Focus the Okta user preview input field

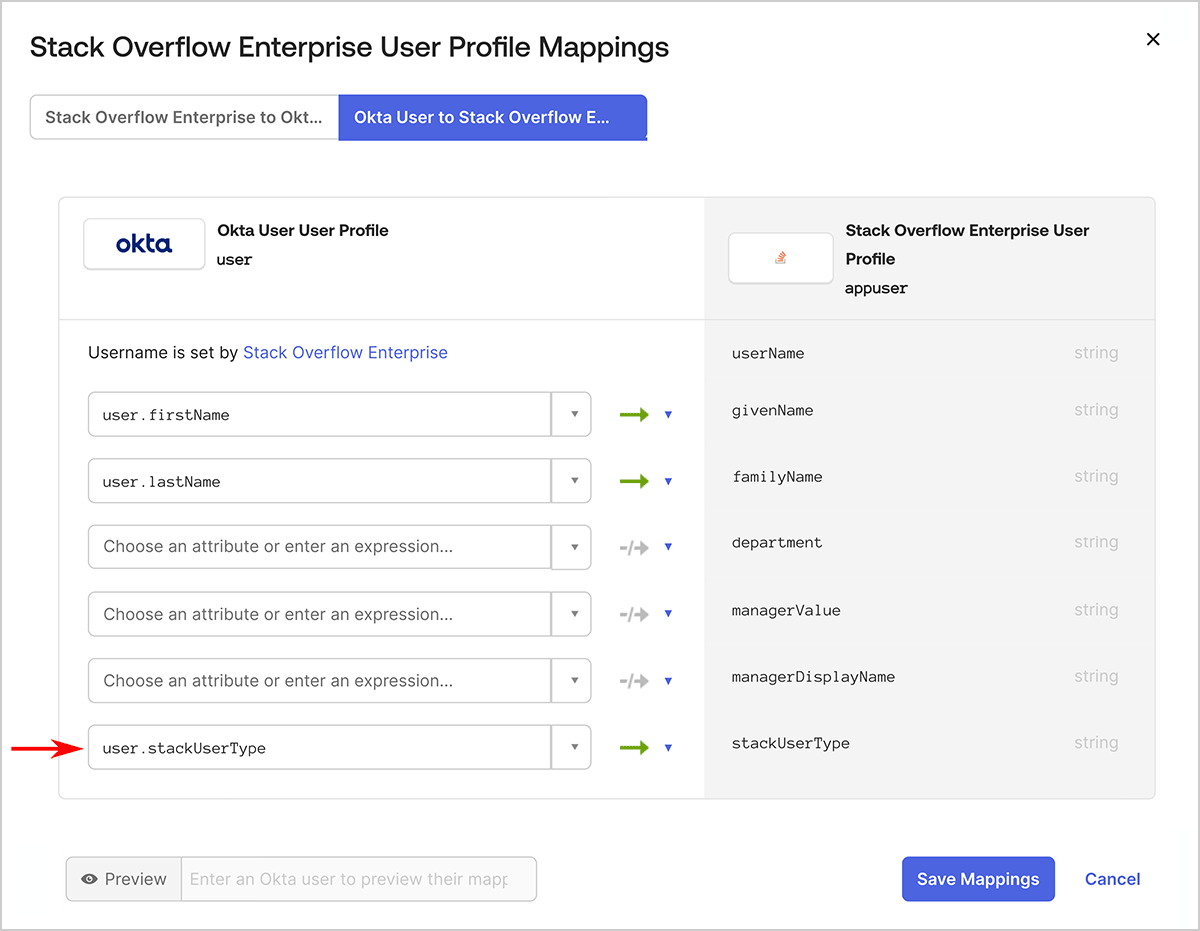click(x=358, y=879)
